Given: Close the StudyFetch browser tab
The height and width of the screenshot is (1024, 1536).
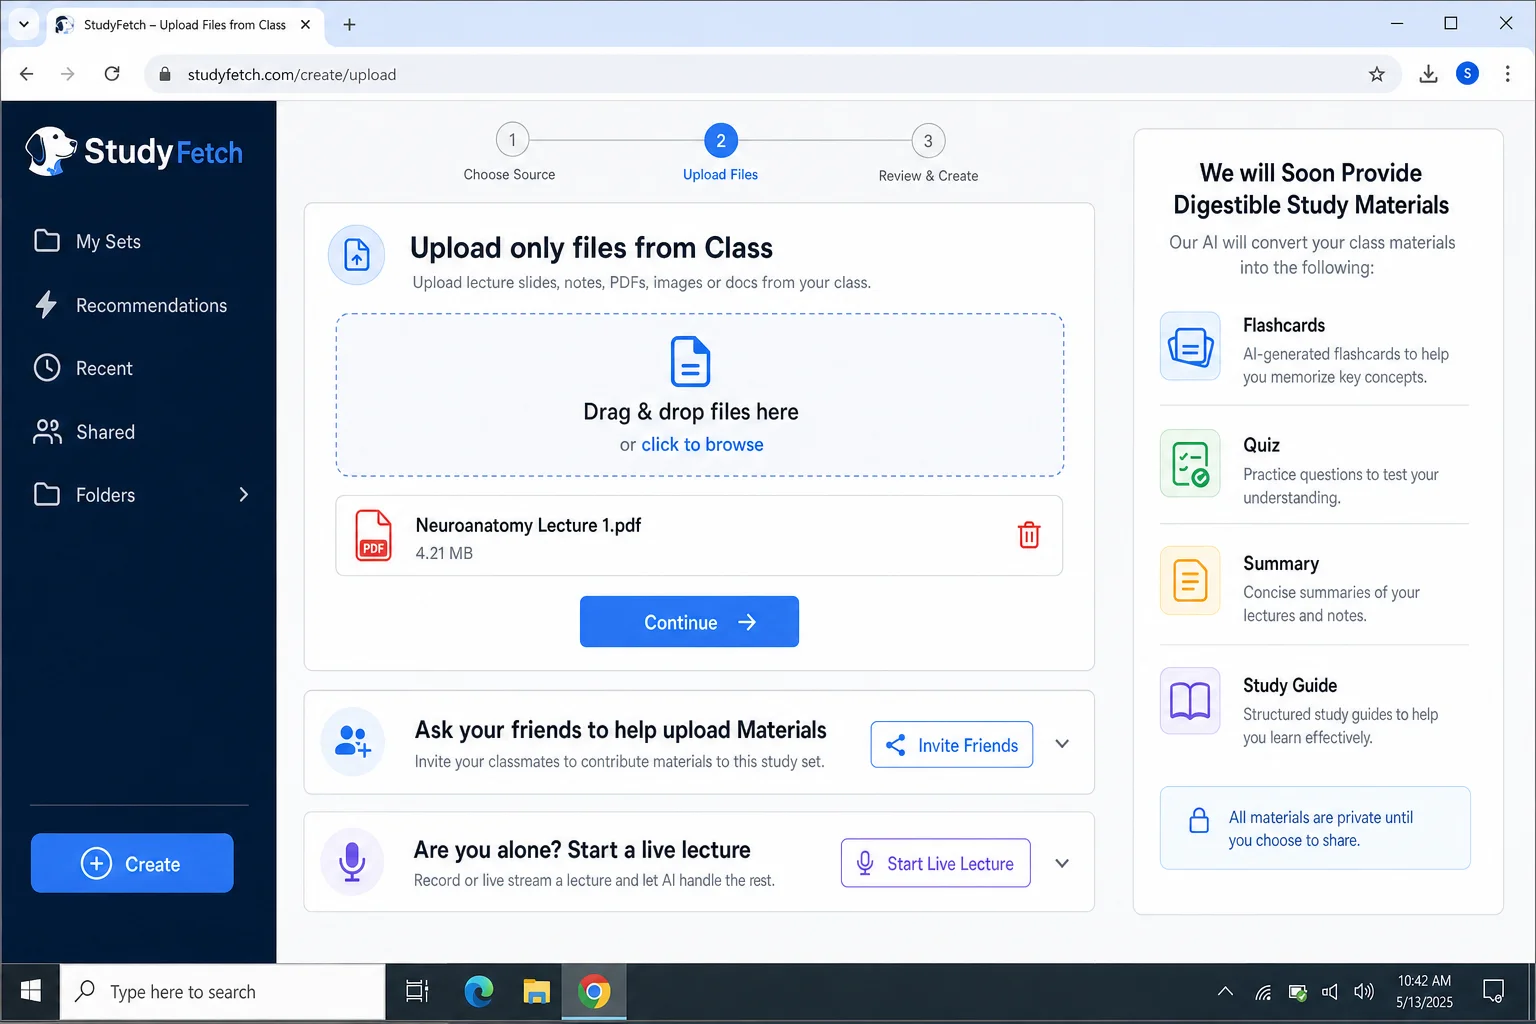Looking at the screenshot, I should tap(306, 25).
